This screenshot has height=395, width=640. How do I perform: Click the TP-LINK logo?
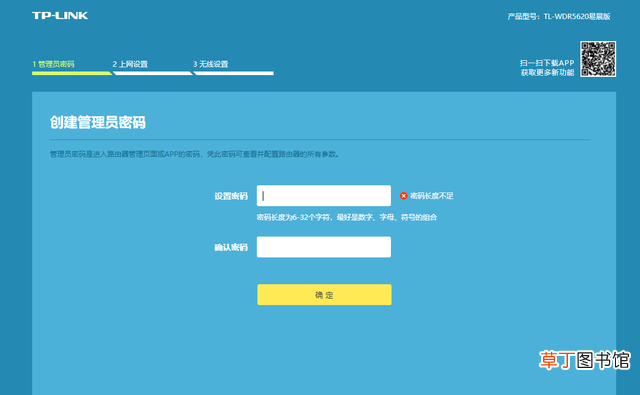click(x=60, y=16)
